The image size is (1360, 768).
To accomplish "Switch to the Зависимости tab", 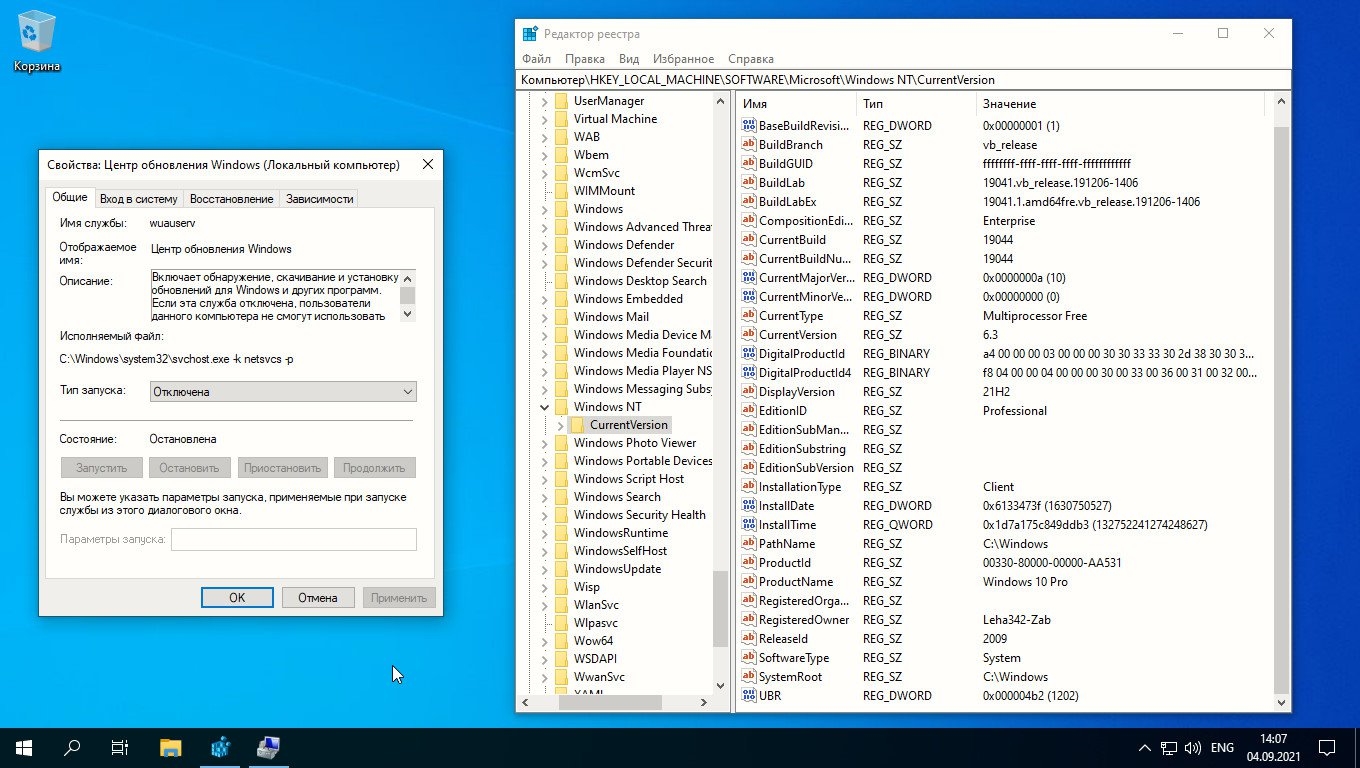I will coord(319,199).
